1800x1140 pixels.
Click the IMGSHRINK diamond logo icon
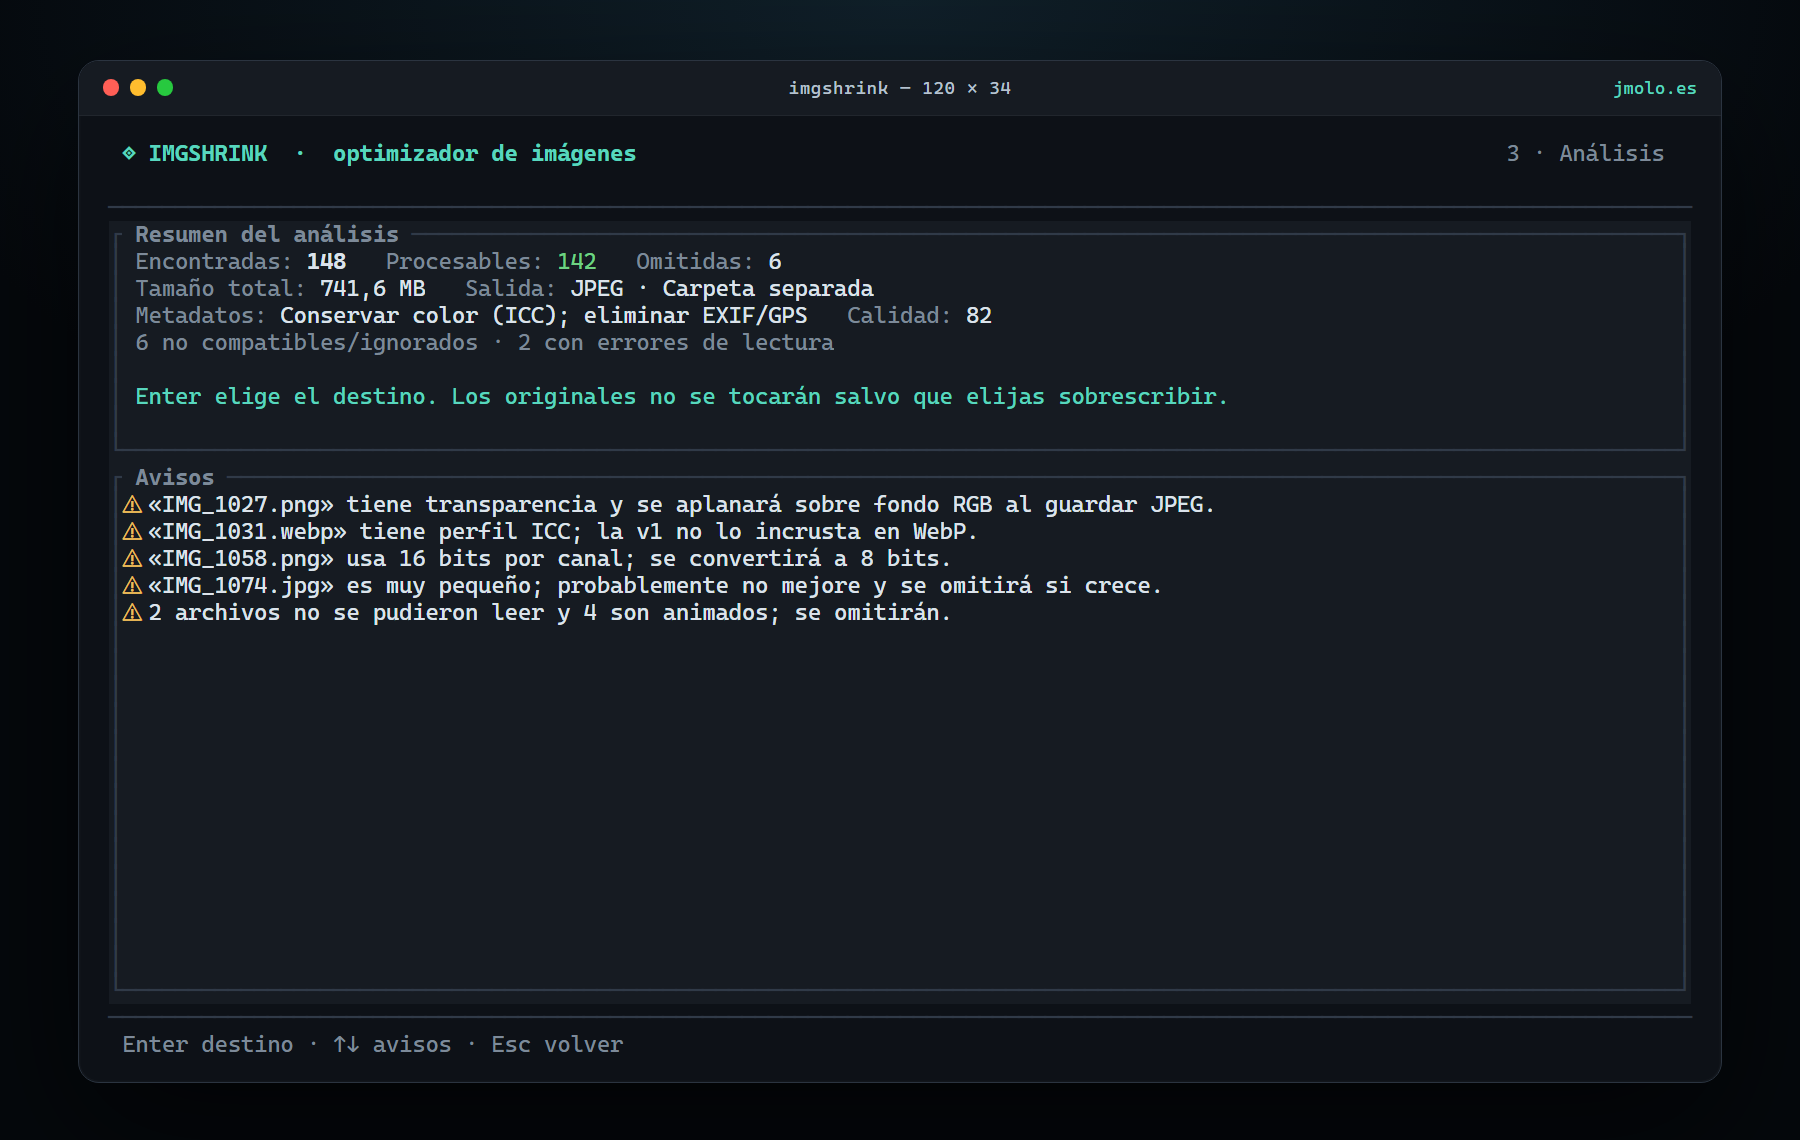(129, 153)
